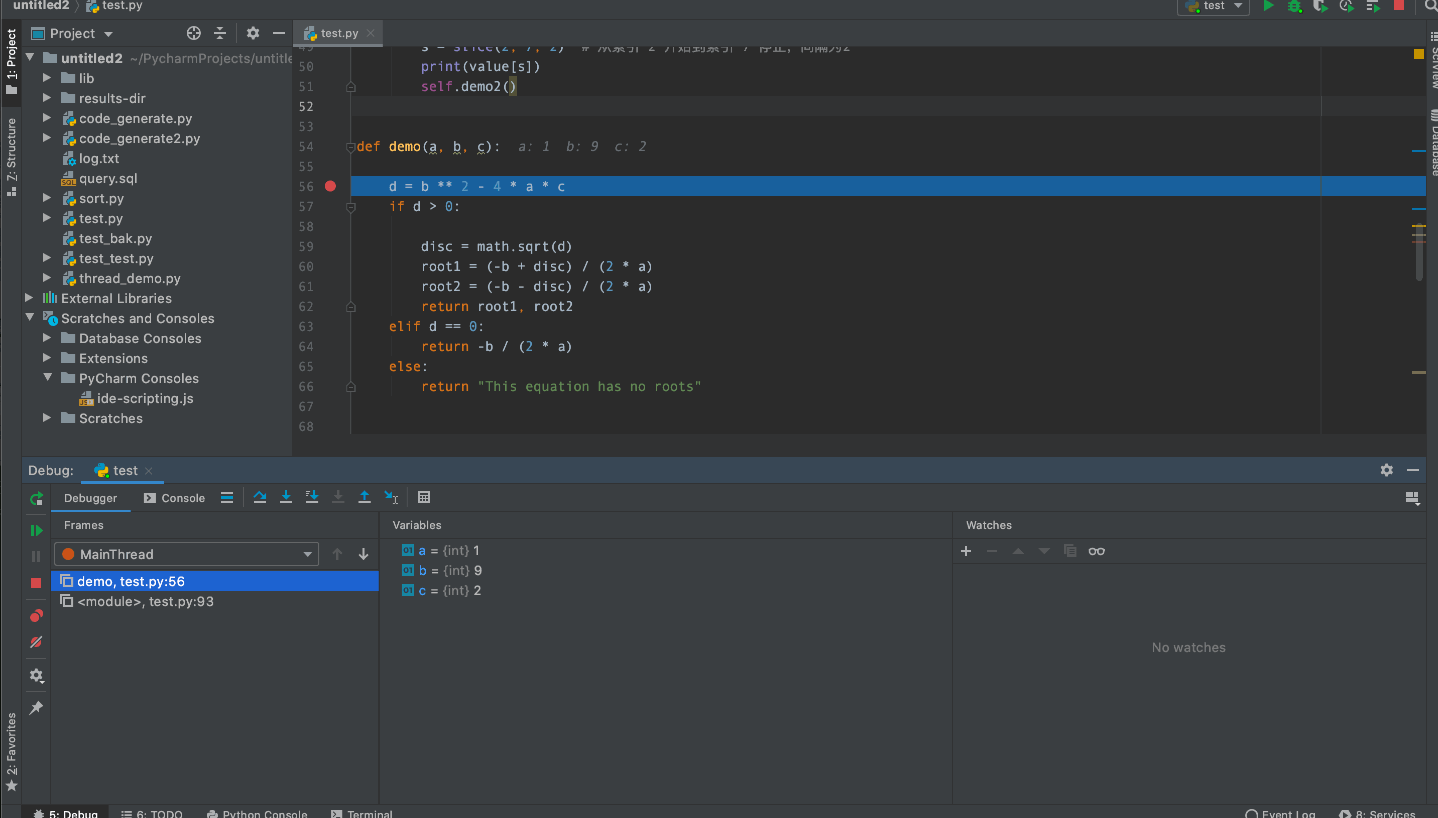Open Services tool window
Screen dimensions: 1438x818
1377,814
